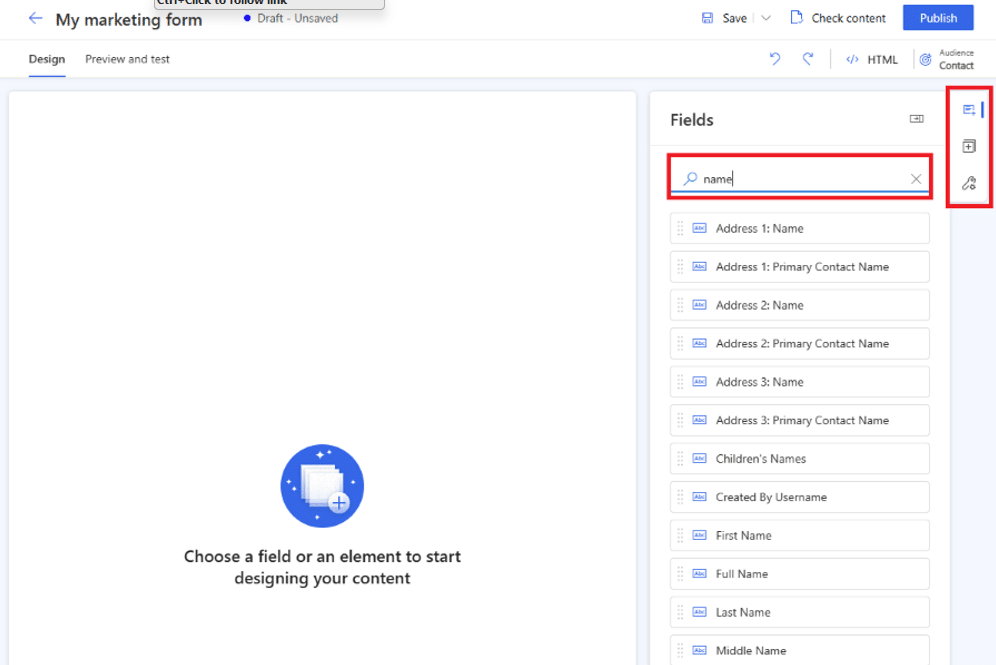Click into the fields search box

(800, 179)
